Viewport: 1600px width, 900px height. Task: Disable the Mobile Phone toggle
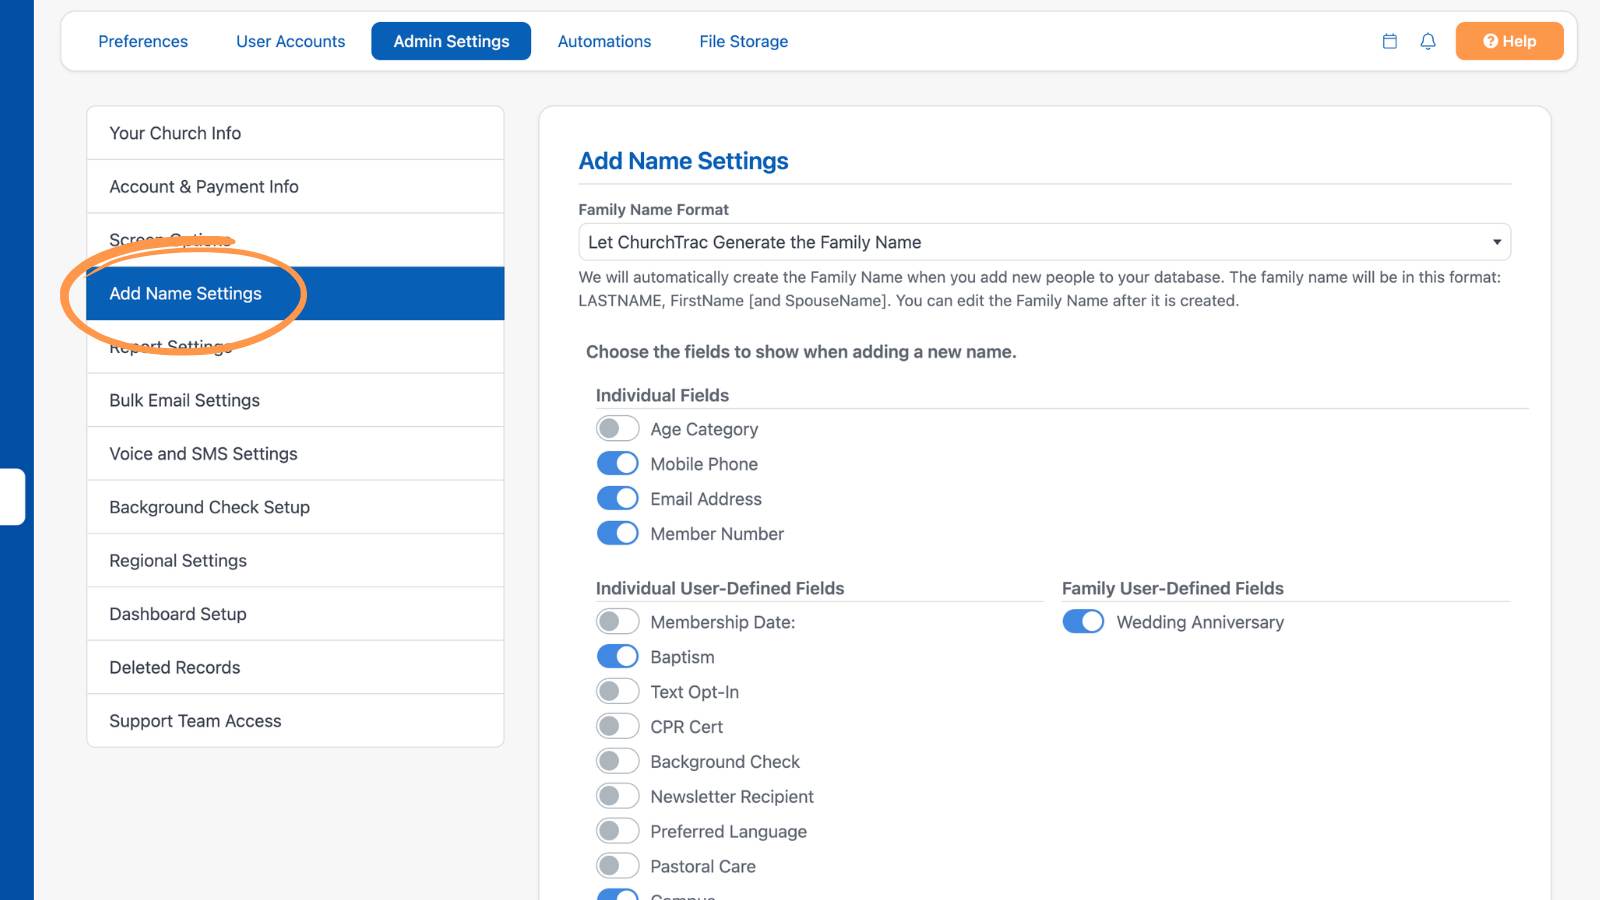pos(617,464)
